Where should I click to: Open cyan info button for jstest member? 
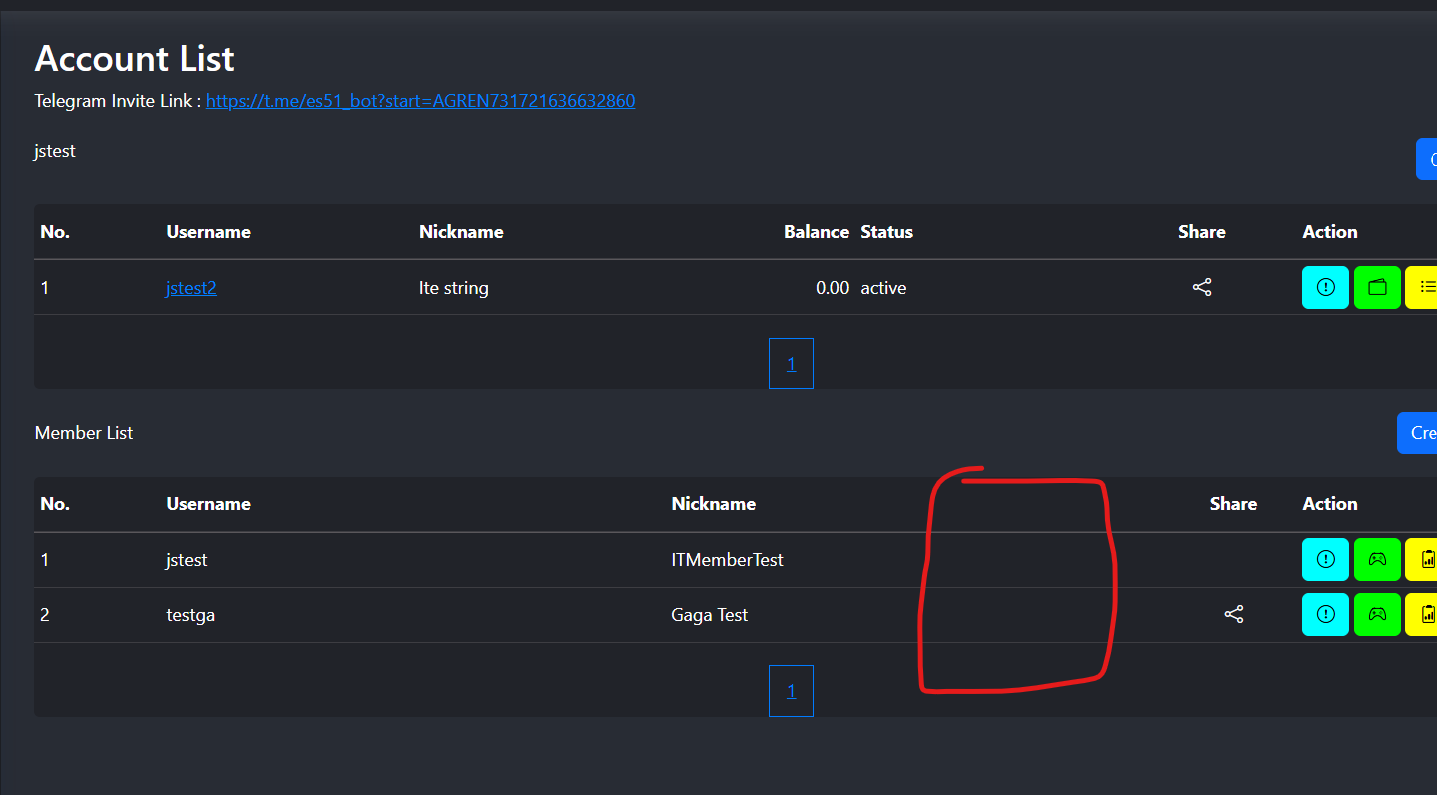[1325, 560]
